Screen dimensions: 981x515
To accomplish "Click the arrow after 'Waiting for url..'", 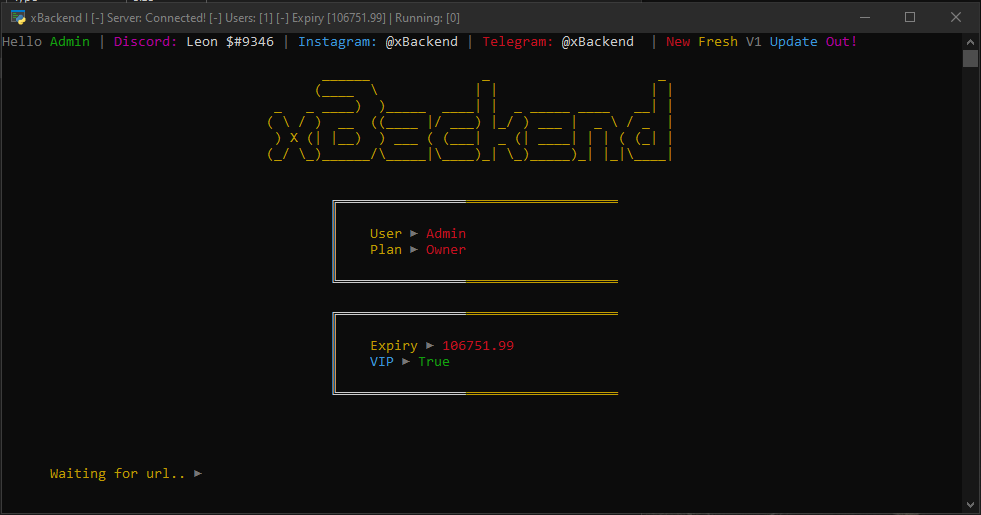I will [x=198, y=474].
